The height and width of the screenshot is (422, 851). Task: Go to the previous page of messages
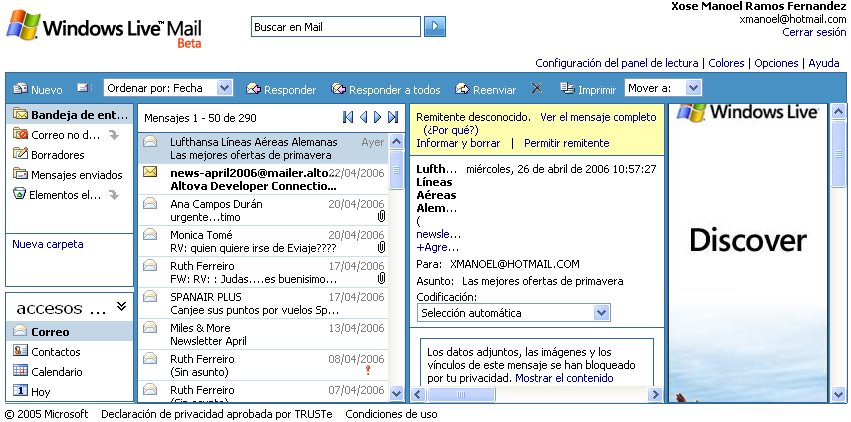tap(363, 117)
